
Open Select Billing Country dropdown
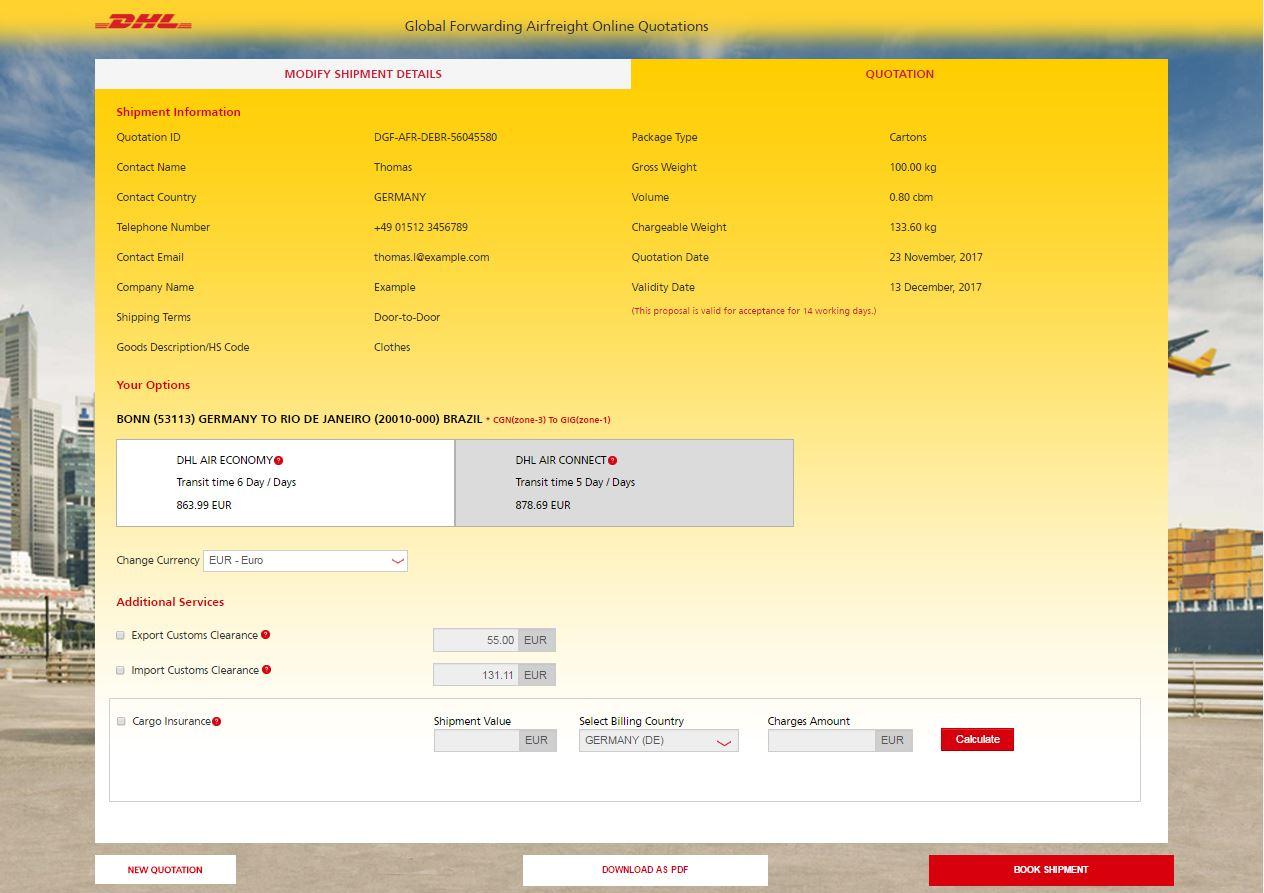point(658,741)
